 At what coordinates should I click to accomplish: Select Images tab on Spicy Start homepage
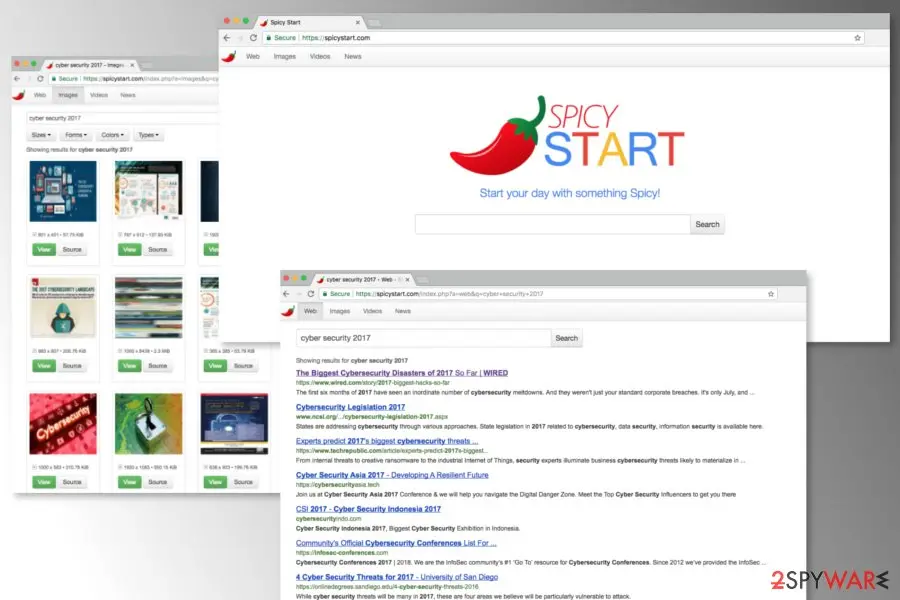(285, 56)
